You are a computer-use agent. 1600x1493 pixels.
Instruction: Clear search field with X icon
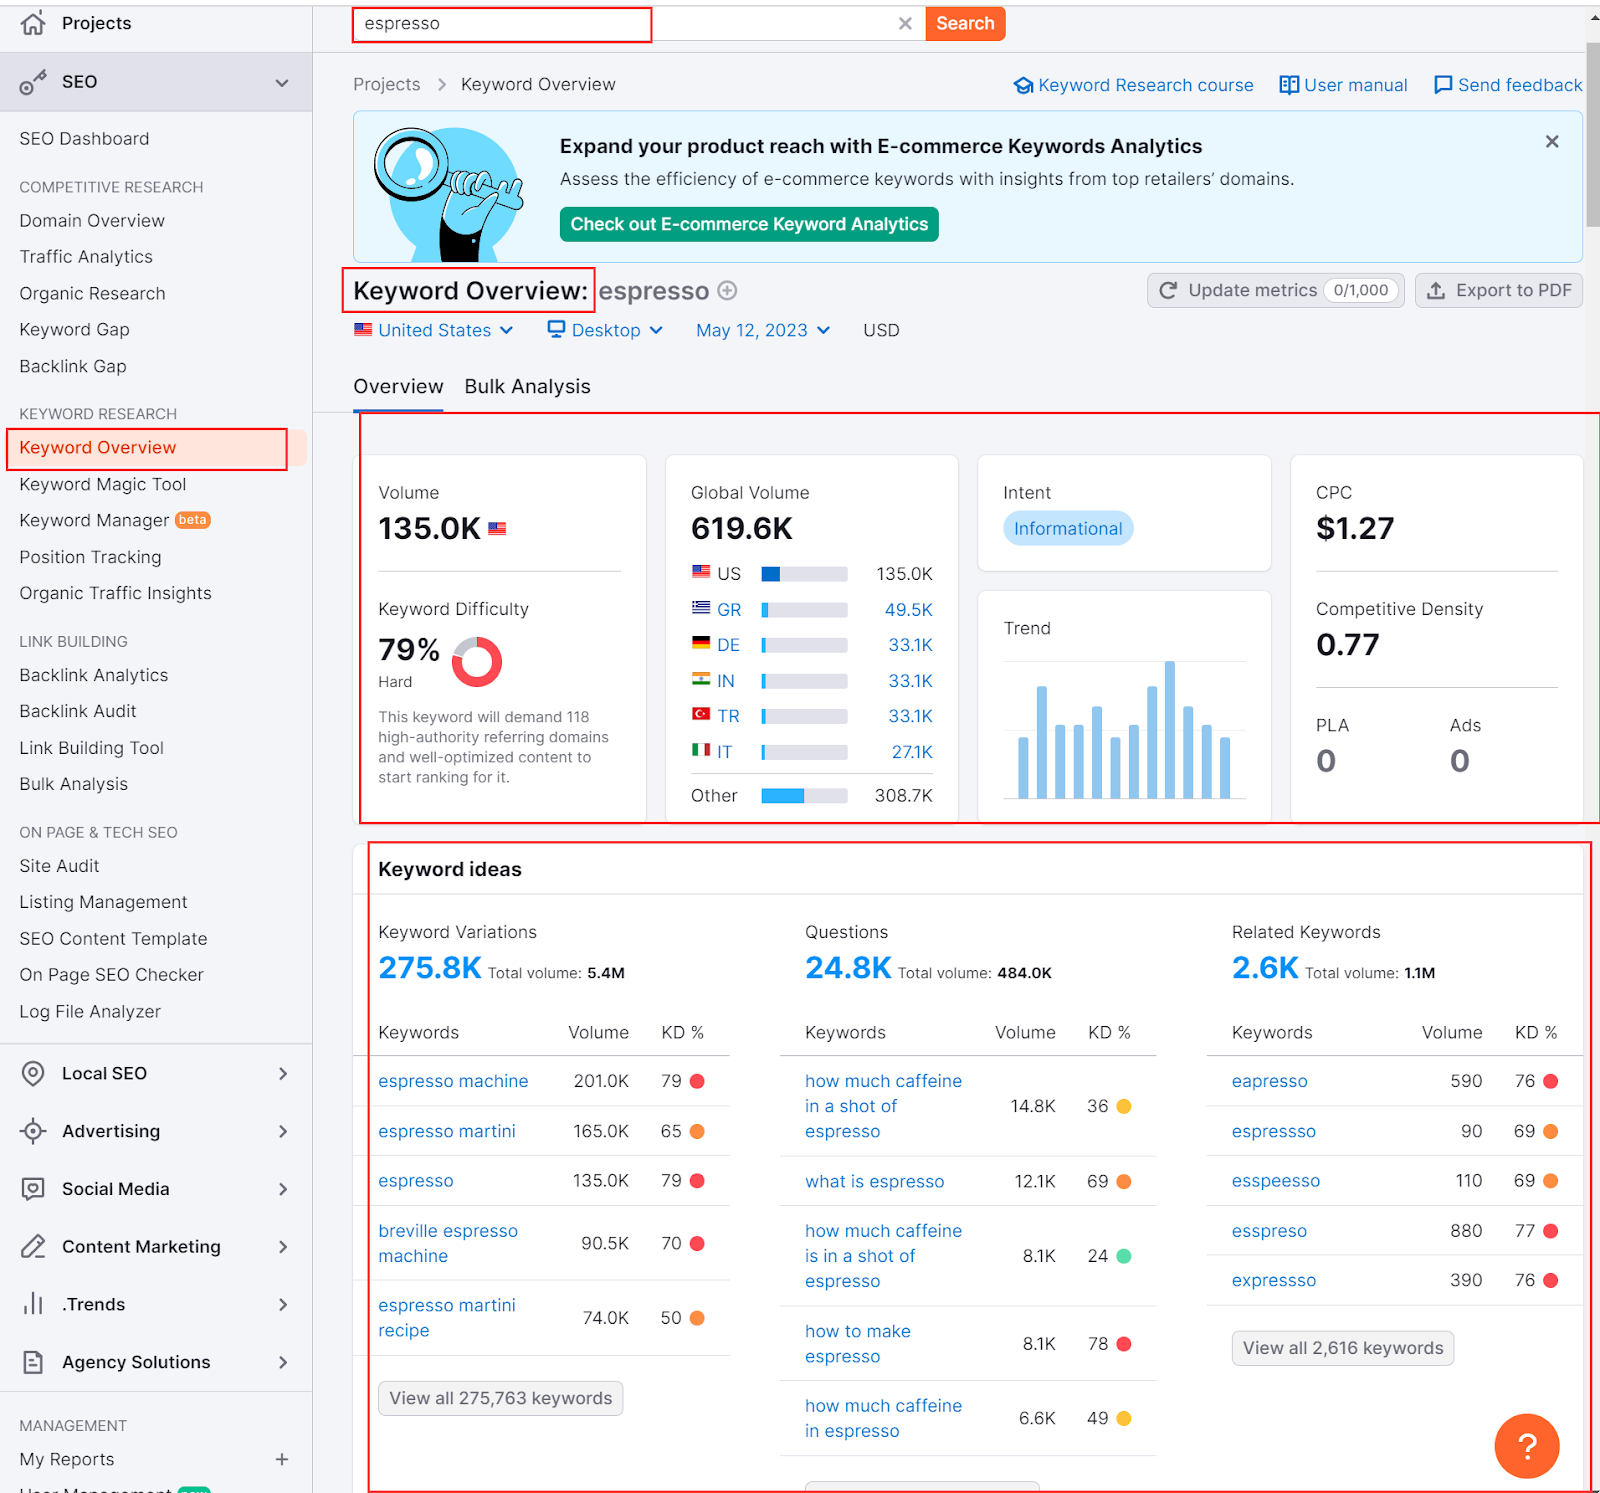click(905, 23)
